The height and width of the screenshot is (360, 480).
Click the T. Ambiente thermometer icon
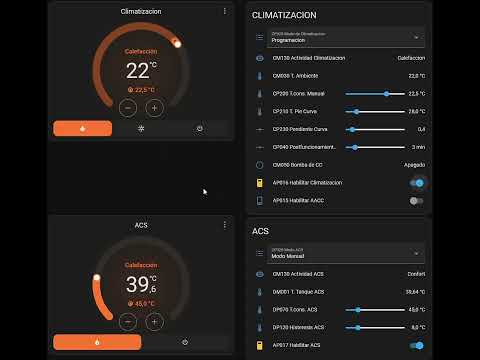260,76
